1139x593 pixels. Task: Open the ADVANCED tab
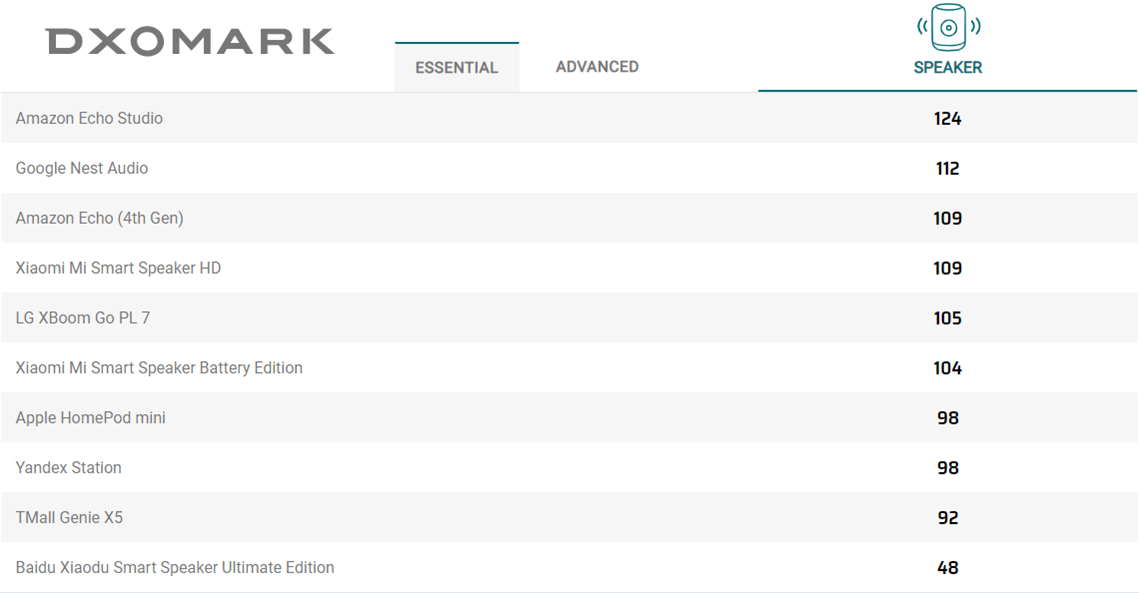[x=597, y=67]
